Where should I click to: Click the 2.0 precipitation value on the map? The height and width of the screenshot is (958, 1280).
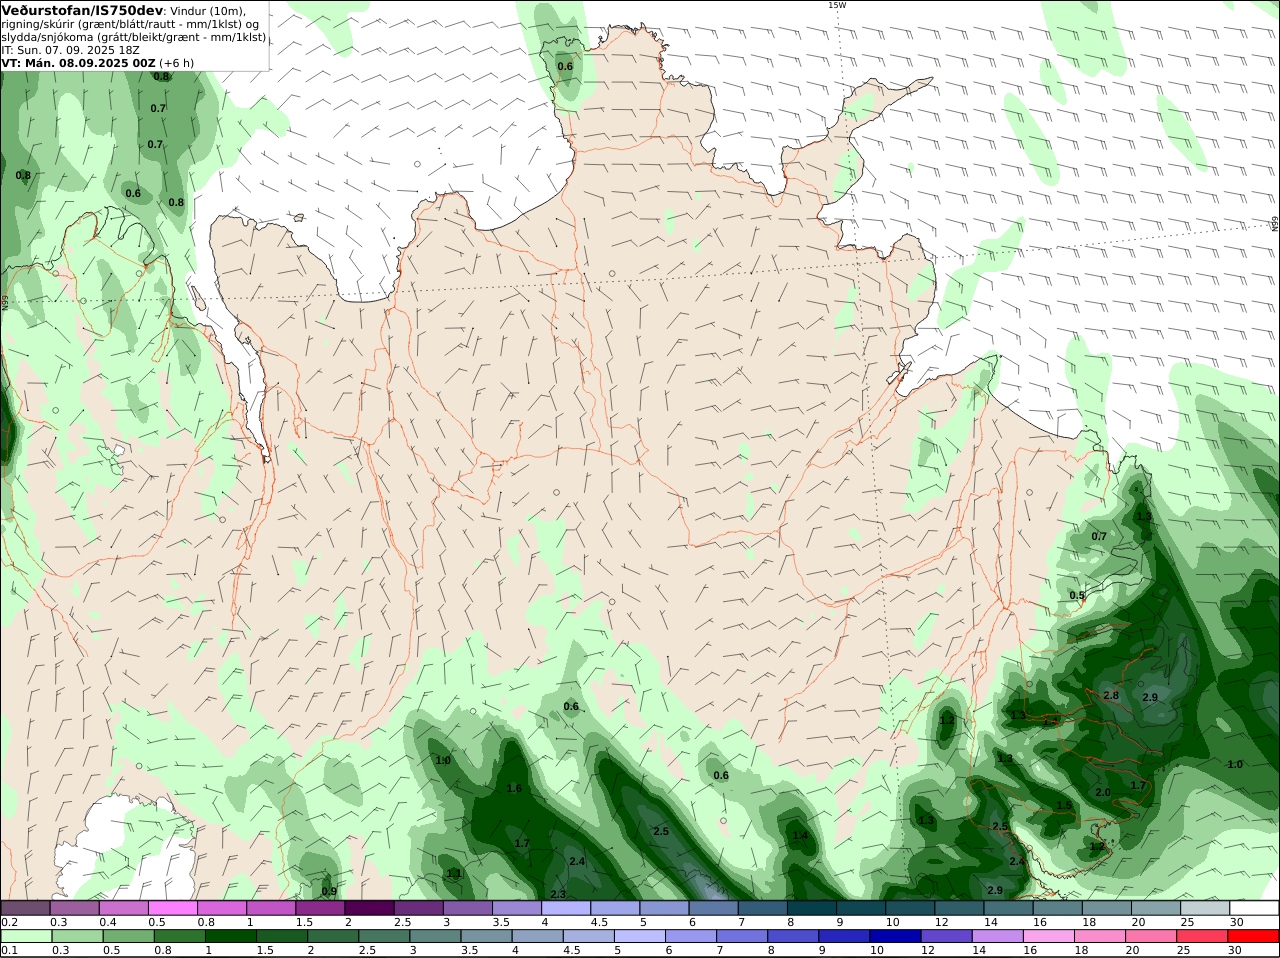pyautogui.click(x=1102, y=792)
